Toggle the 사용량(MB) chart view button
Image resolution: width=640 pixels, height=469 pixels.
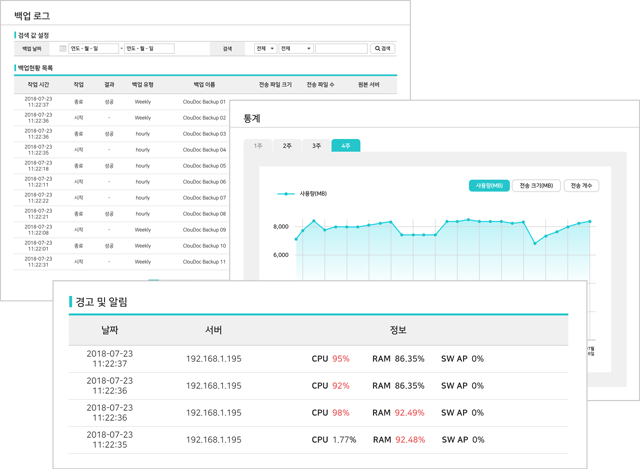point(487,186)
